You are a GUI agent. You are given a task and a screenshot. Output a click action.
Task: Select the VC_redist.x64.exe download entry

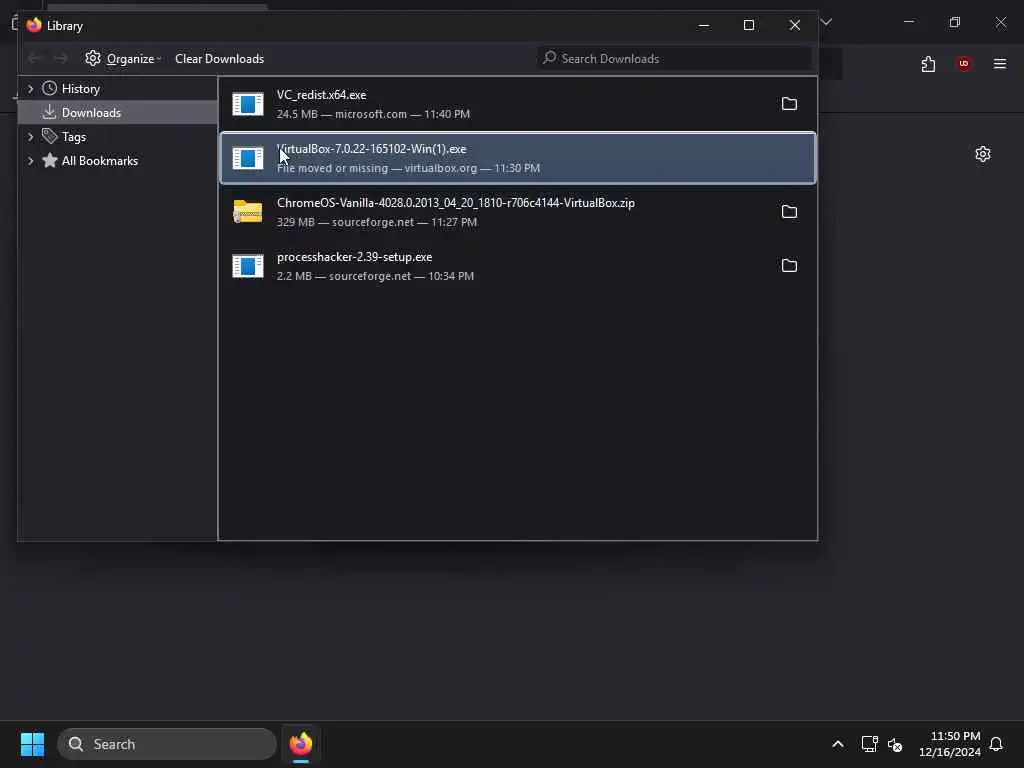518,104
